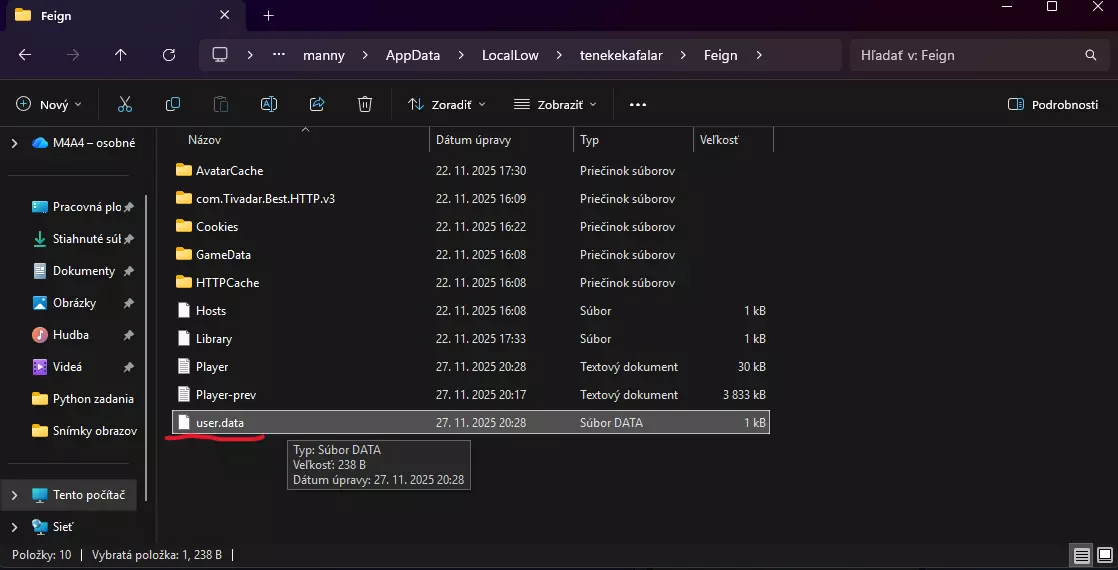This screenshot has height=570, width=1118.
Task: Select the Cookies folder icon
Action: click(184, 226)
